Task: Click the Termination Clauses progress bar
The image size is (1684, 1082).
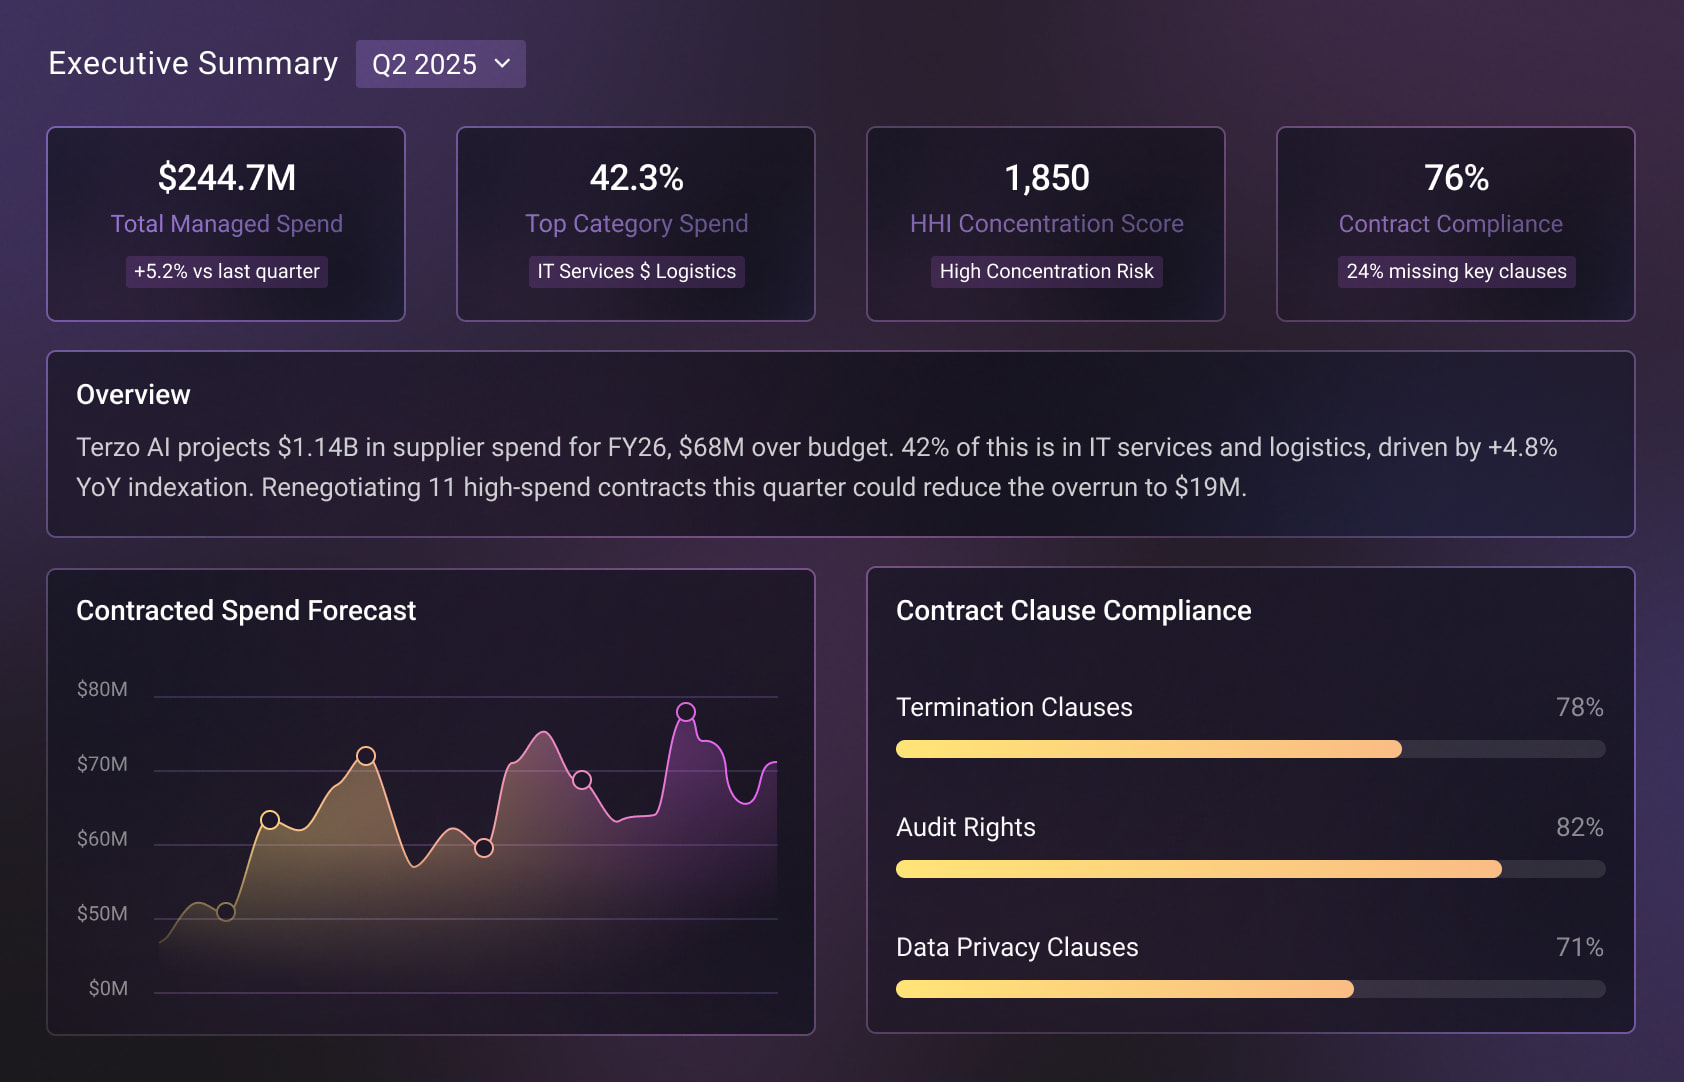Action: coord(1250,749)
